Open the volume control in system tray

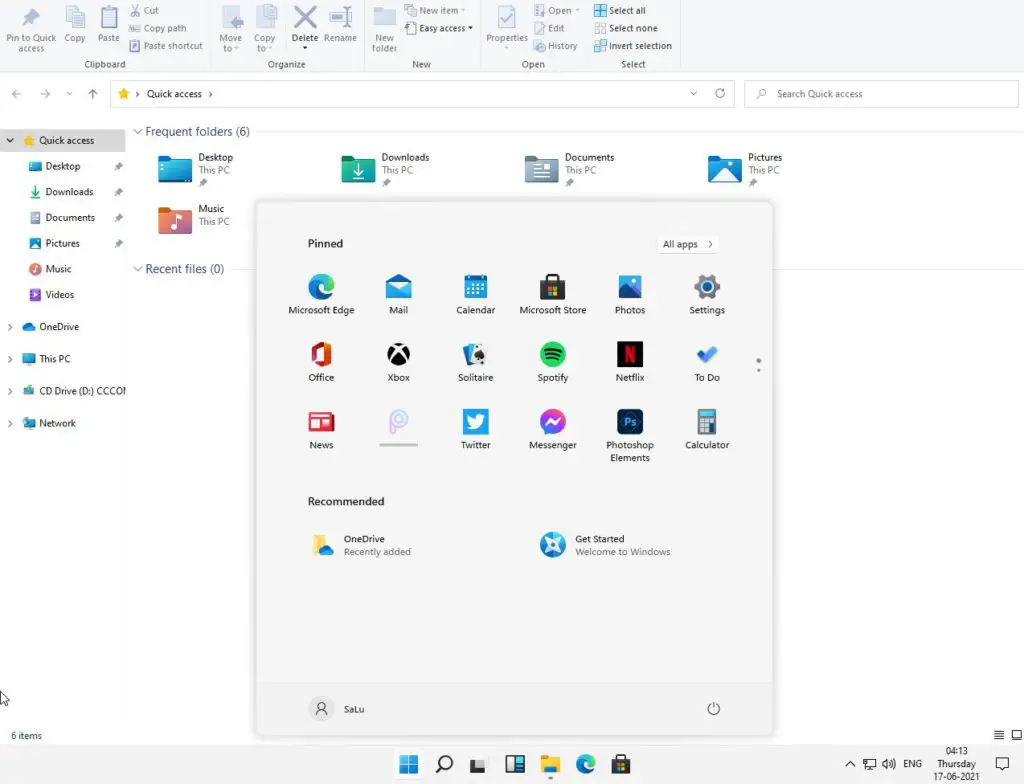coord(888,764)
